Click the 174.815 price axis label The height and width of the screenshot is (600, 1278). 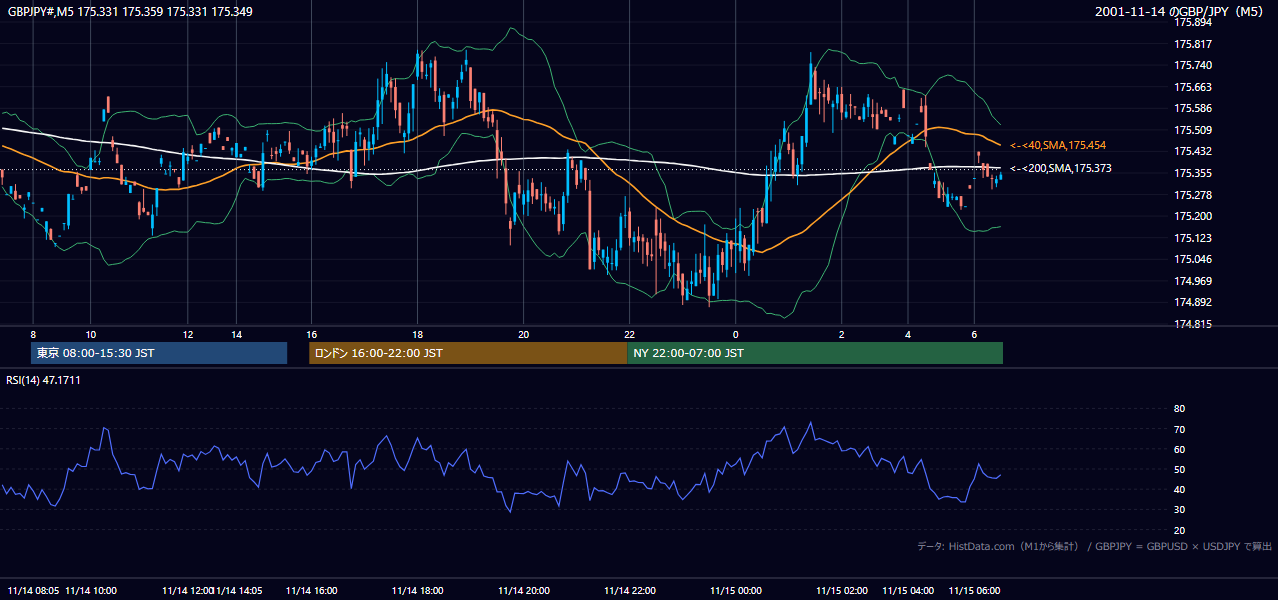(1192, 324)
